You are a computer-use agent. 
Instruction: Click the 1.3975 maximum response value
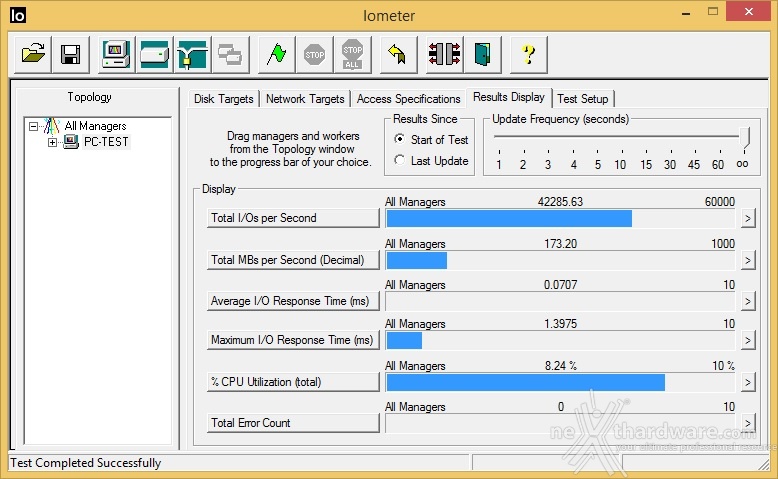[x=561, y=324]
